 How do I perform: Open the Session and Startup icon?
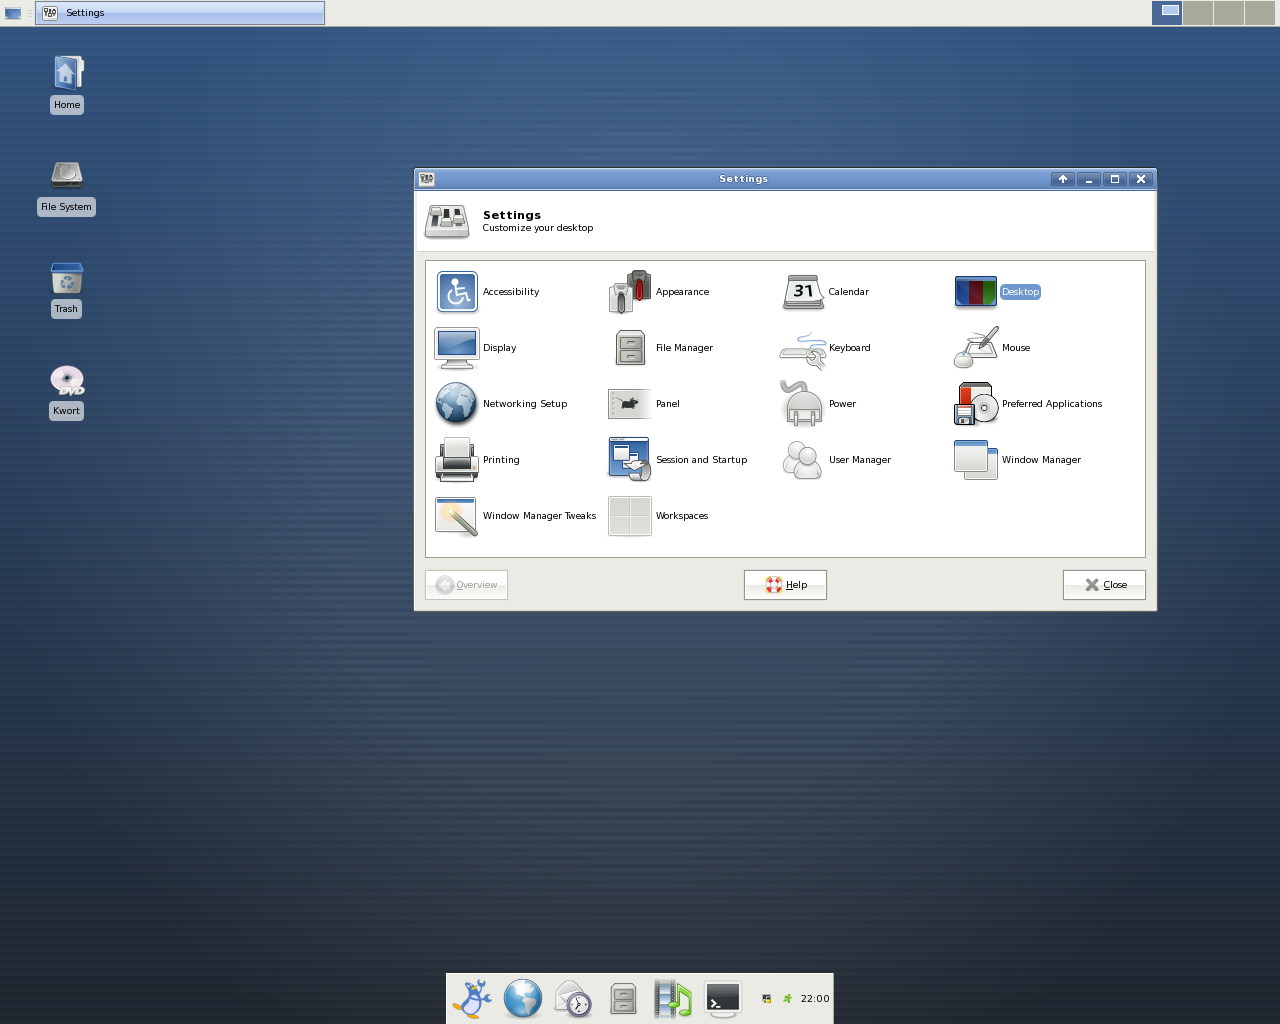[x=630, y=460]
